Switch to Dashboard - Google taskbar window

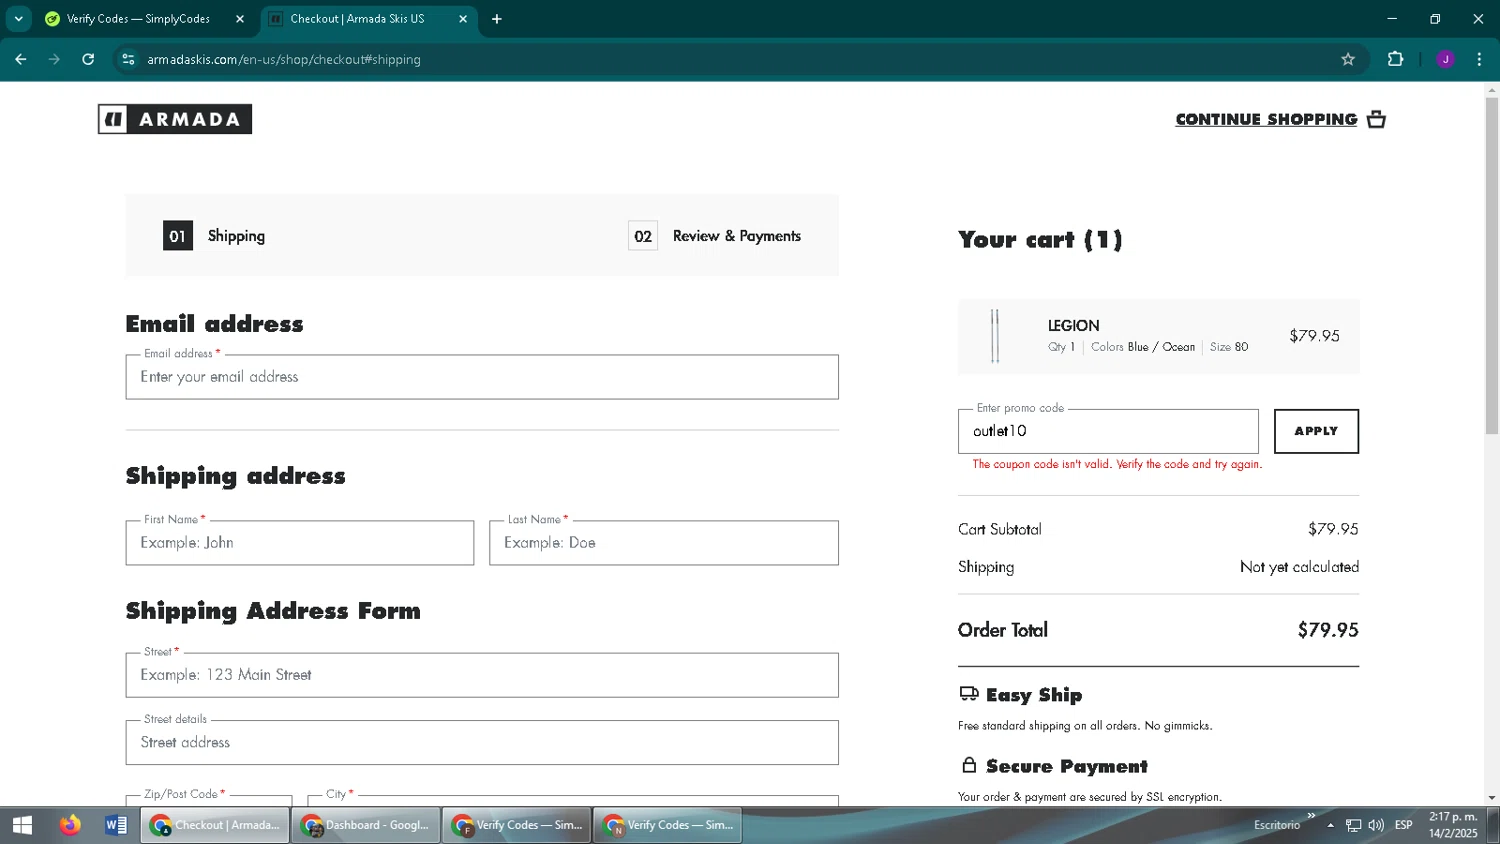tap(366, 825)
